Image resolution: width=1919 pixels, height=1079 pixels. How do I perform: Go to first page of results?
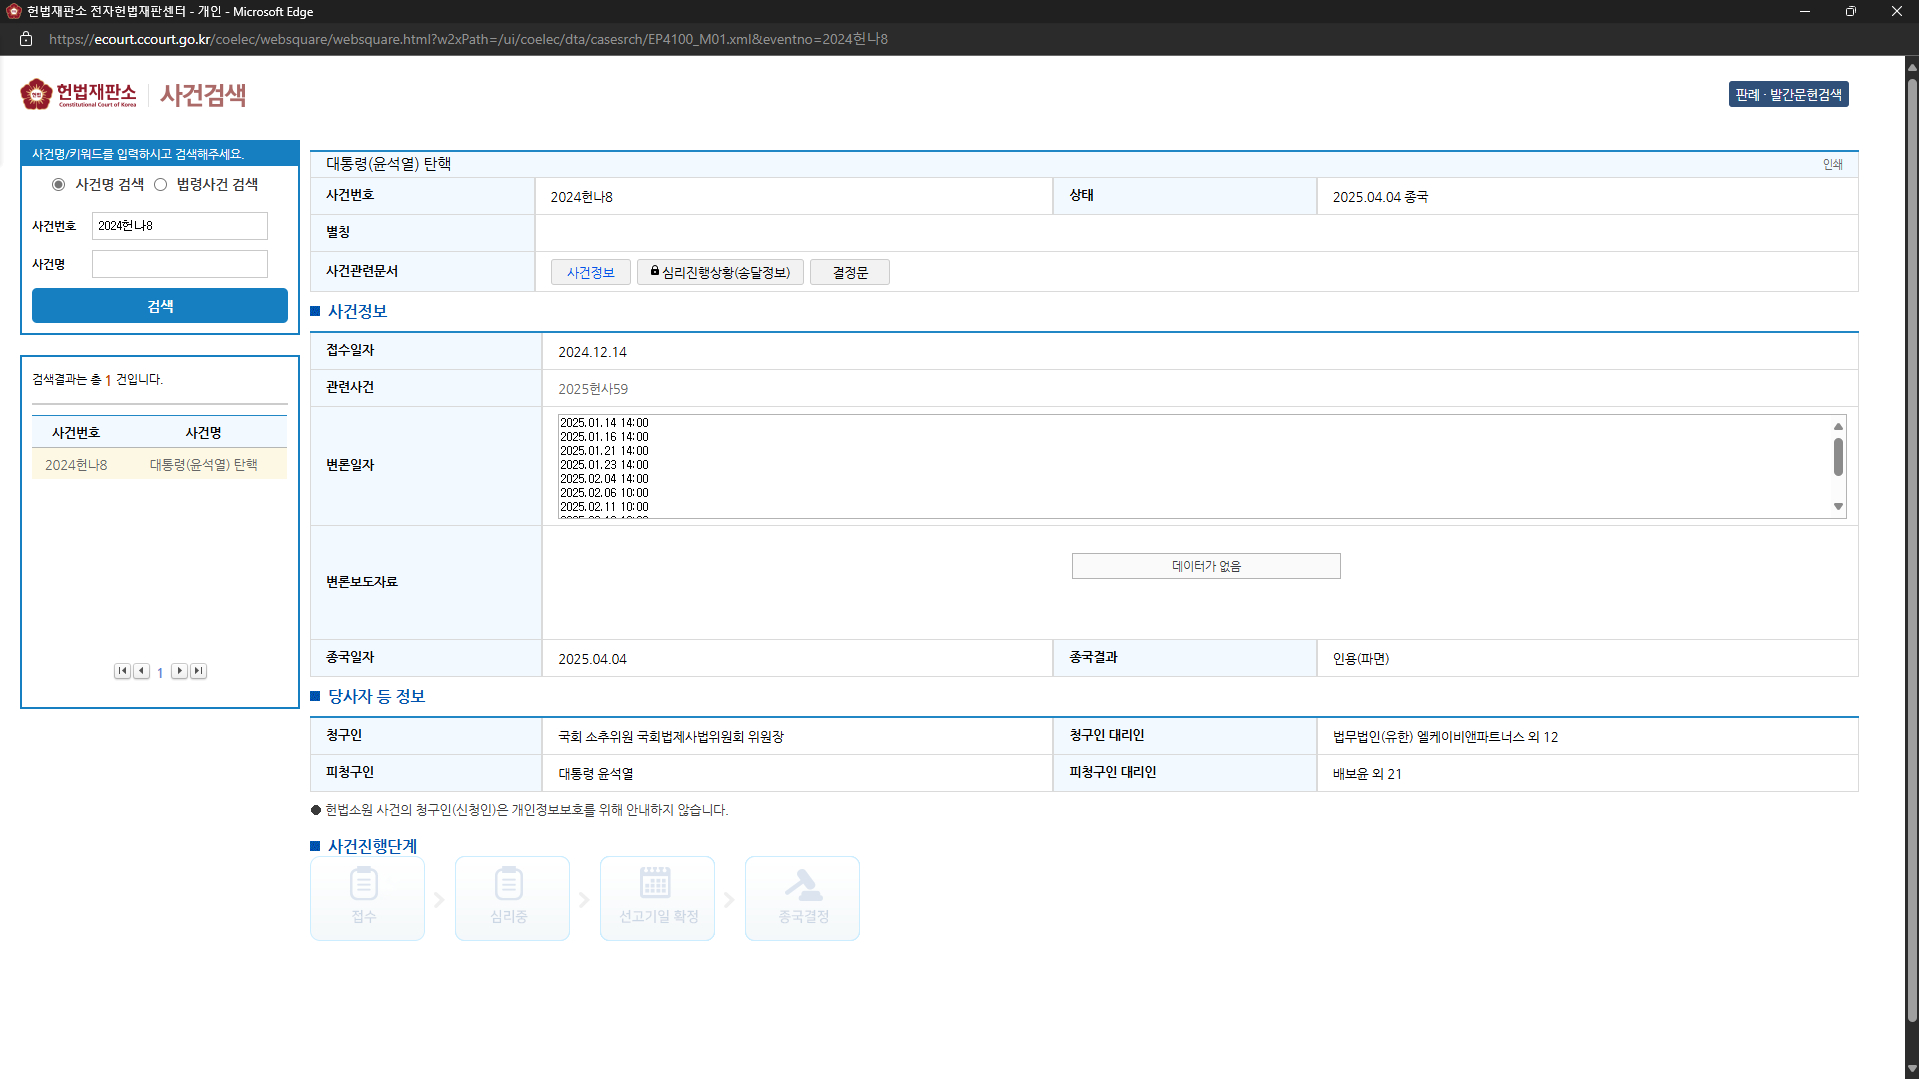click(x=122, y=671)
